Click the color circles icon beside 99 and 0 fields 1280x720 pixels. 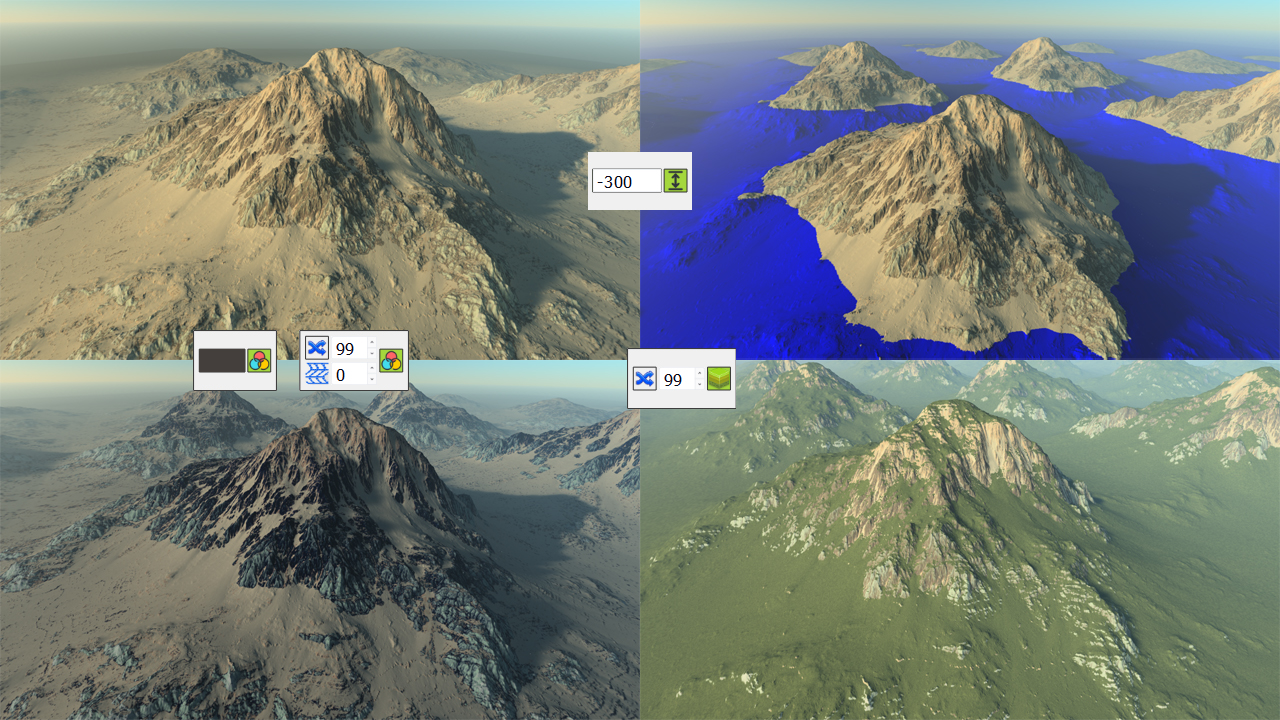tap(391, 361)
